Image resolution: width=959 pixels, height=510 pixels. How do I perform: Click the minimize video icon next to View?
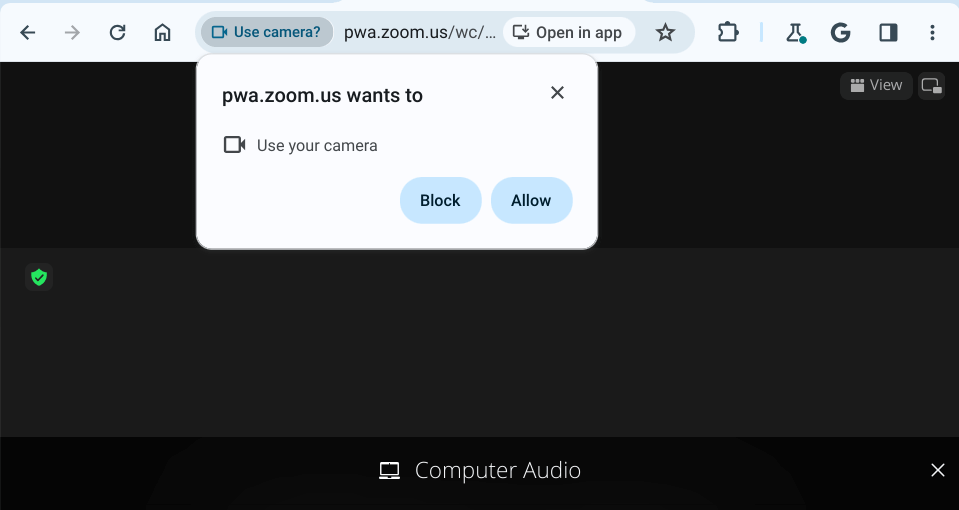click(931, 86)
